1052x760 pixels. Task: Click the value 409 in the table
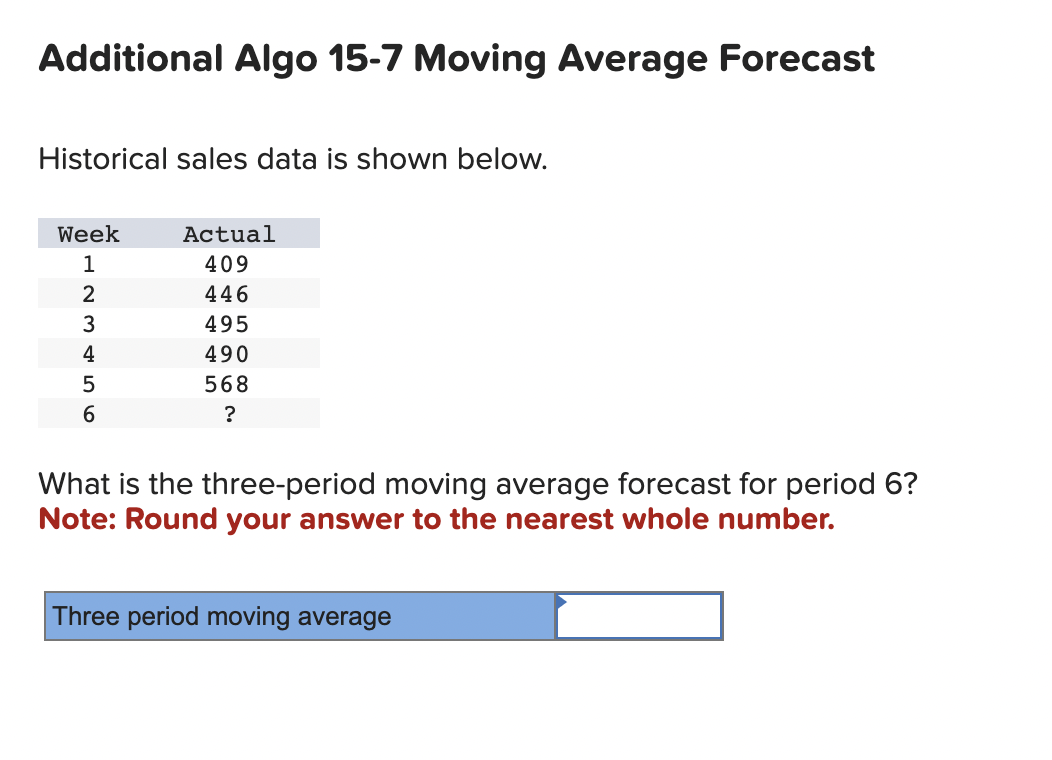pos(226,263)
